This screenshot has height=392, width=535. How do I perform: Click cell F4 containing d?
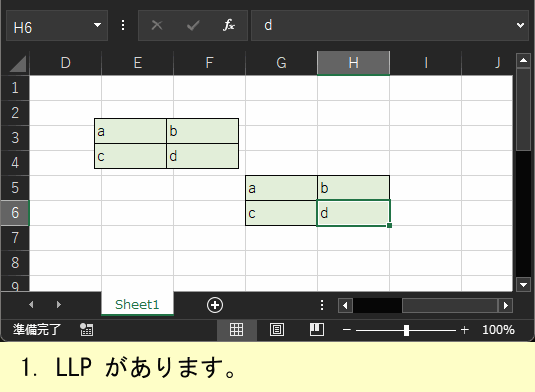coord(202,156)
